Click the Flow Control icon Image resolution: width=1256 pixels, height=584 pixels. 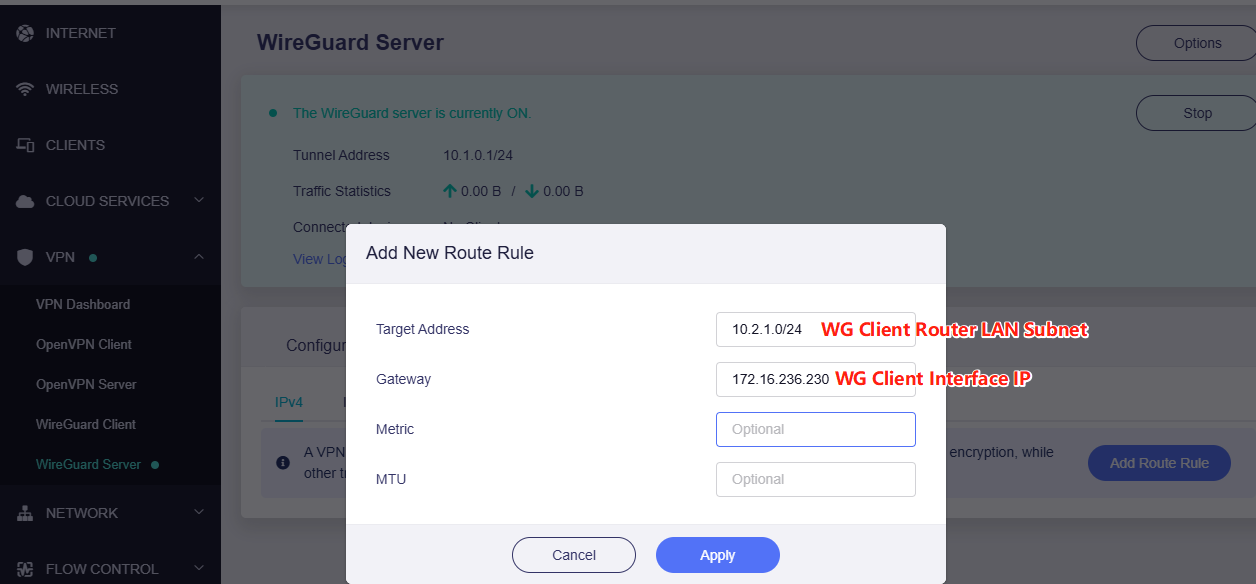point(25,569)
